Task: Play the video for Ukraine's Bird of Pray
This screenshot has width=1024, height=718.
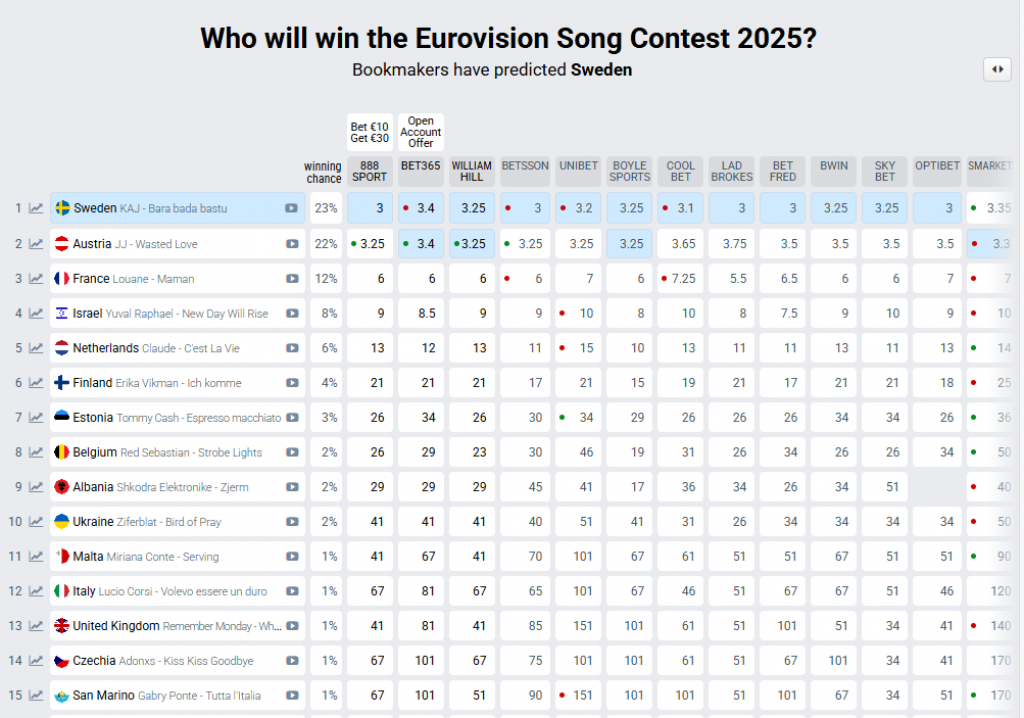Action: [291, 522]
